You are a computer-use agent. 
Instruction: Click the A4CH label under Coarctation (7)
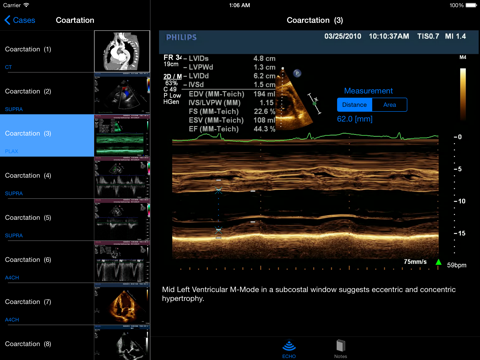(x=12, y=320)
